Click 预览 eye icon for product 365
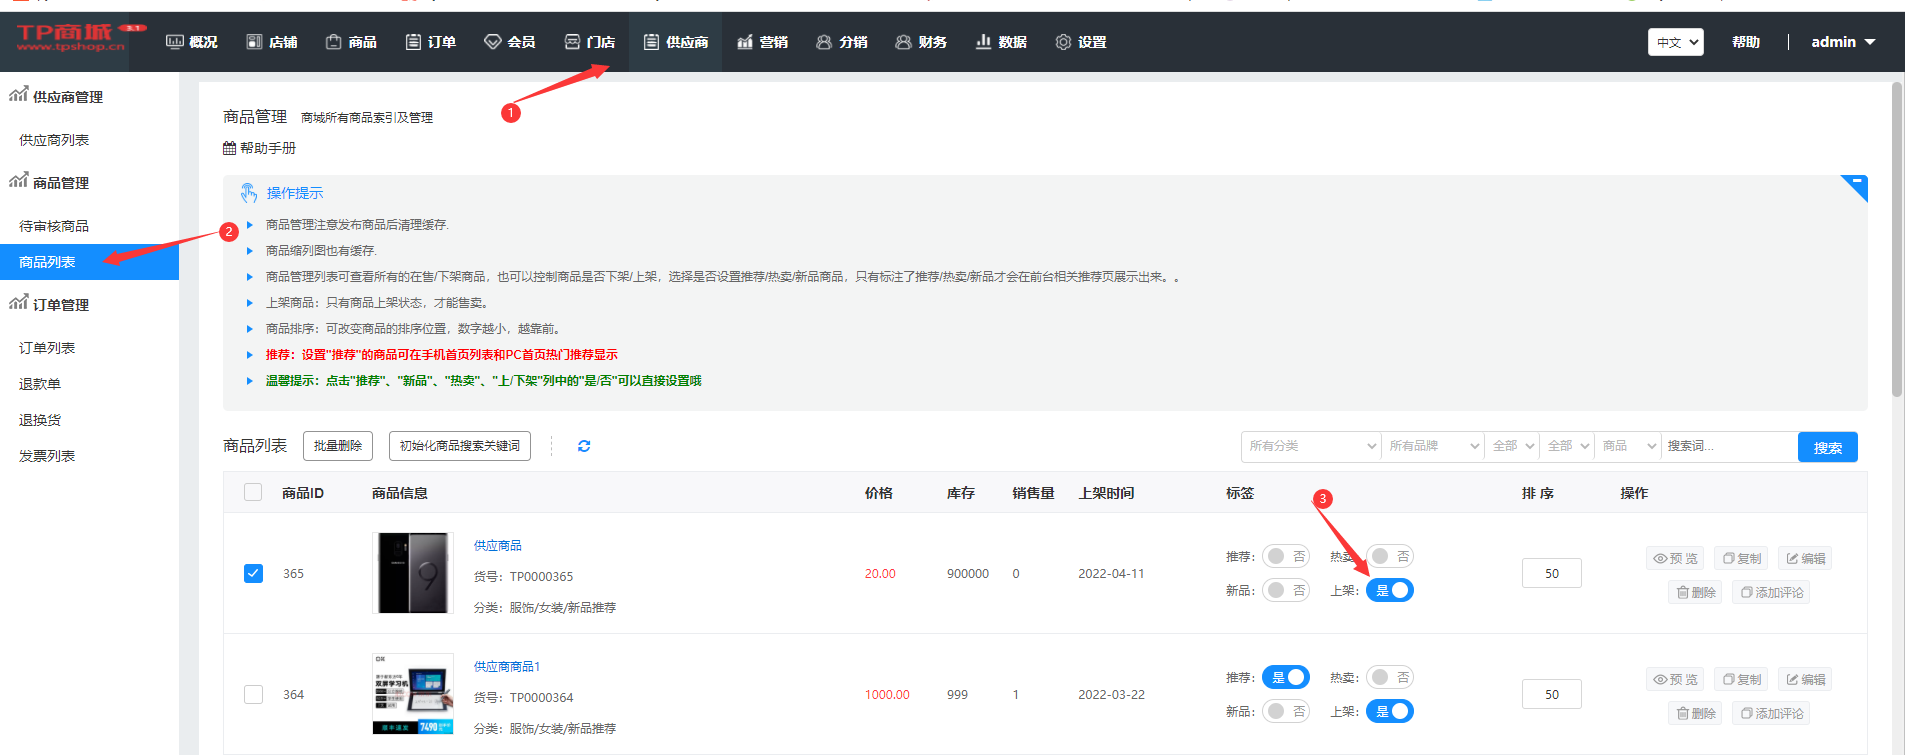Image resolution: width=1905 pixels, height=755 pixels. click(x=1660, y=559)
